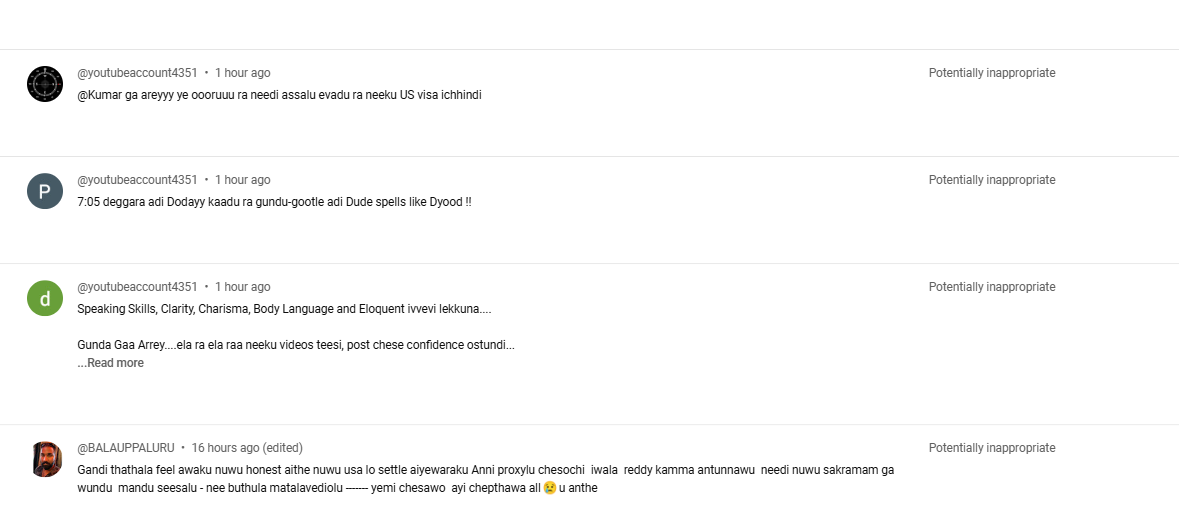Click the username above the "Speaking Skills" comment
Screen dimensions: 1179x531
[x=137, y=287]
